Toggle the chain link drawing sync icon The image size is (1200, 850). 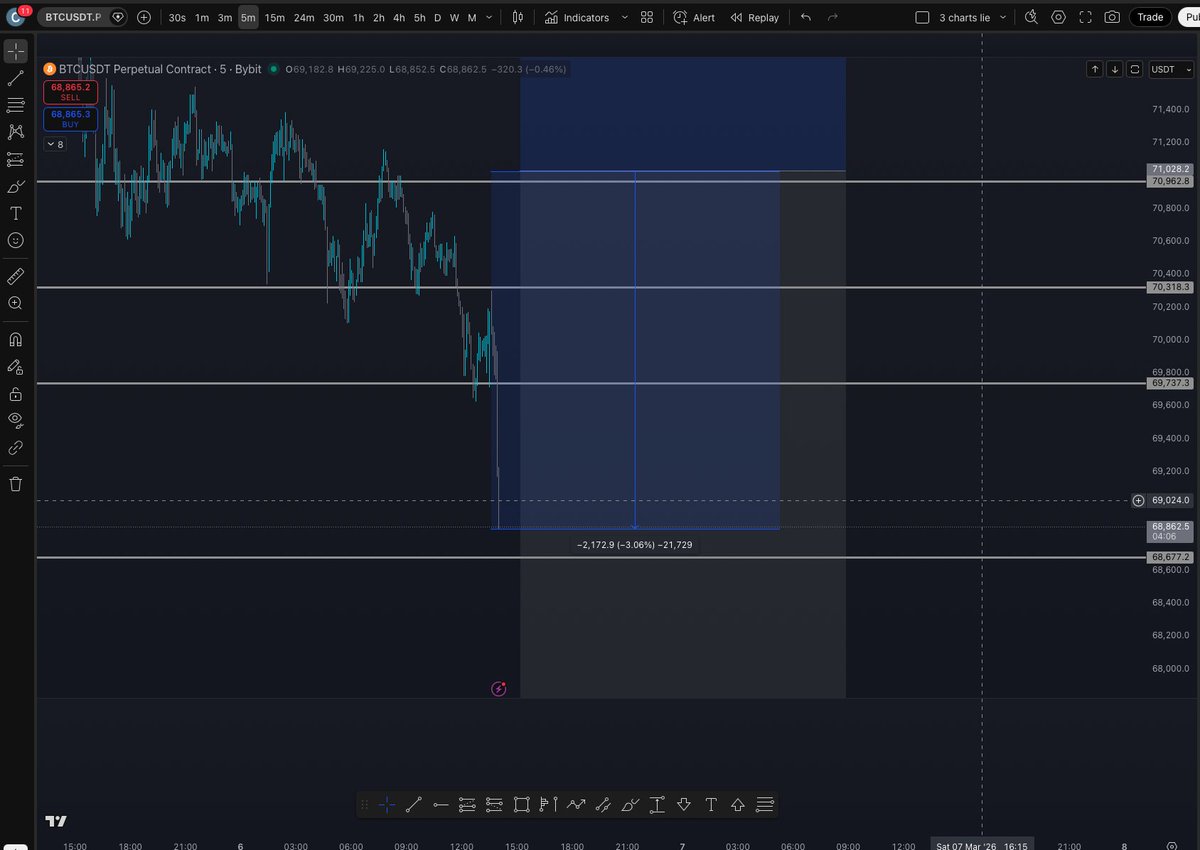[16, 448]
